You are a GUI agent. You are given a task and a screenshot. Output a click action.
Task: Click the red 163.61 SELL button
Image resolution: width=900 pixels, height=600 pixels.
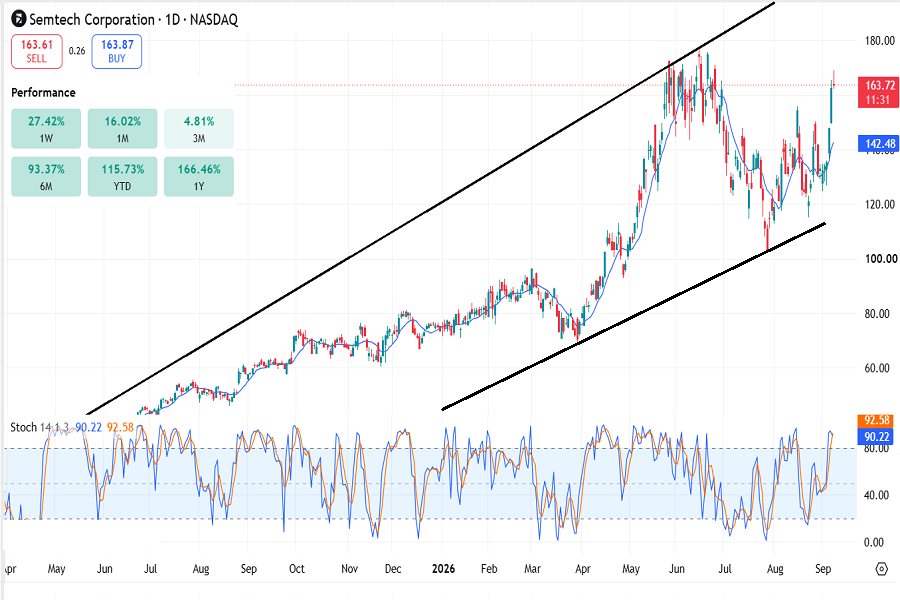tap(37, 52)
